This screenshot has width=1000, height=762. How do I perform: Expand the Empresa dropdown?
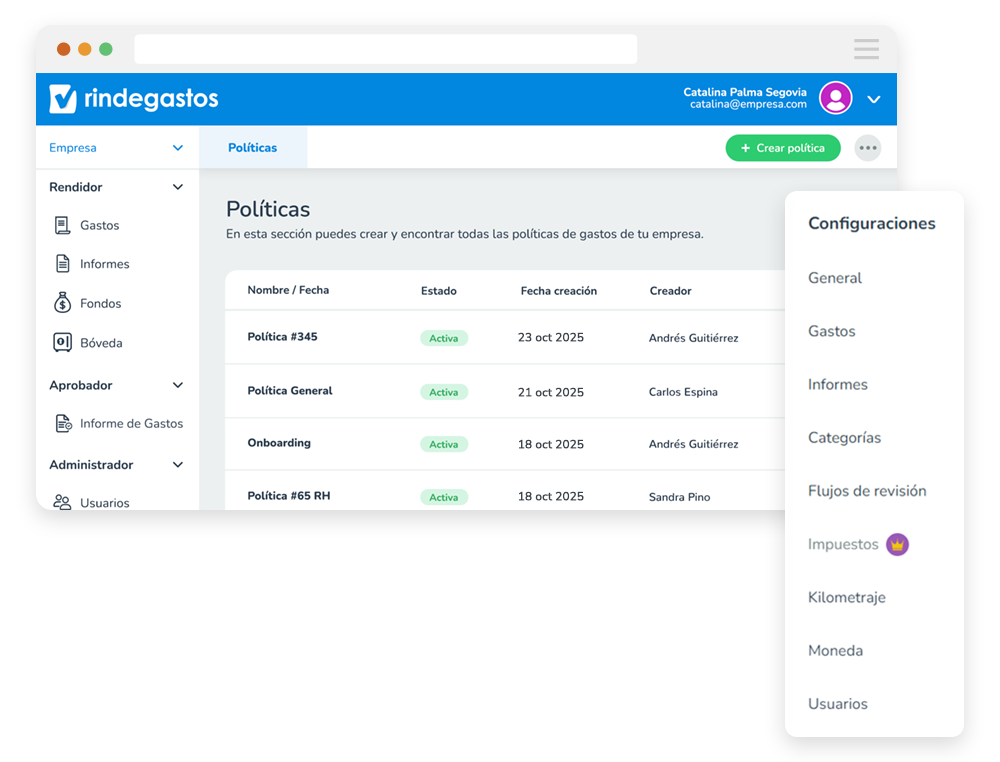pyautogui.click(x=177, y=148)
